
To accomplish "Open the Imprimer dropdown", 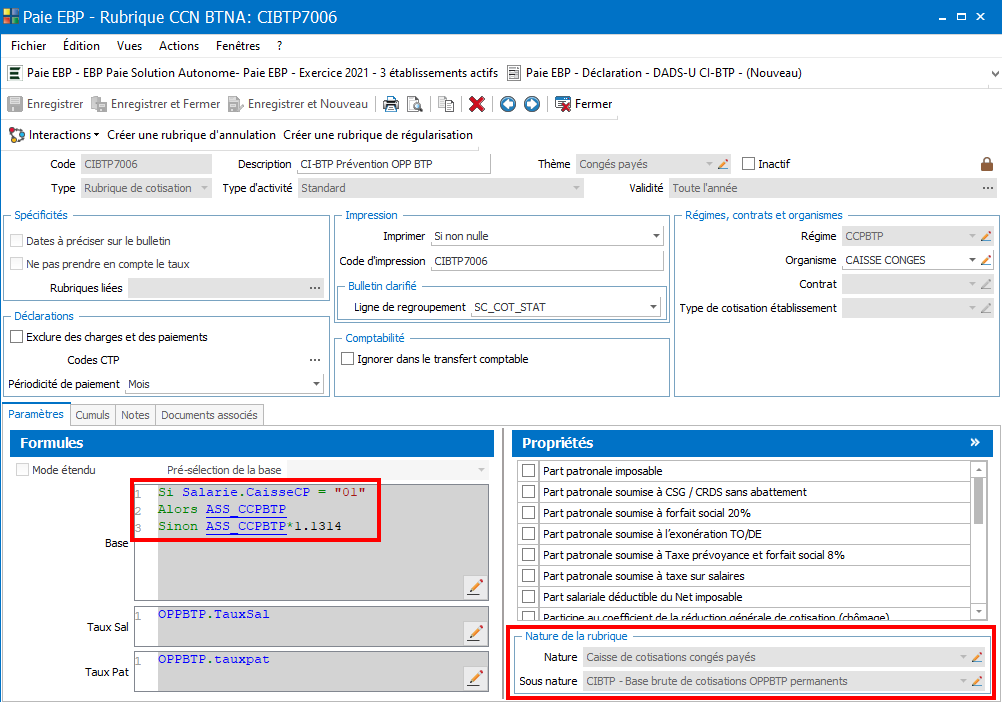I will pos(656,236).
